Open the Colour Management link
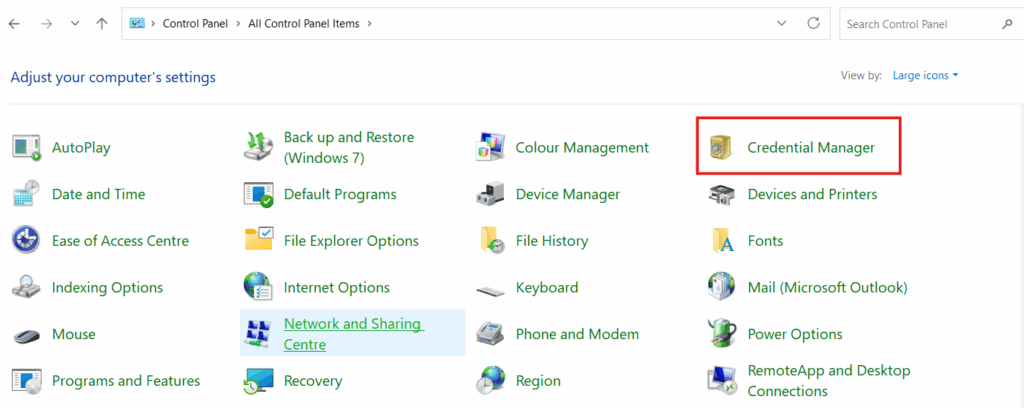 click(583, 148)
